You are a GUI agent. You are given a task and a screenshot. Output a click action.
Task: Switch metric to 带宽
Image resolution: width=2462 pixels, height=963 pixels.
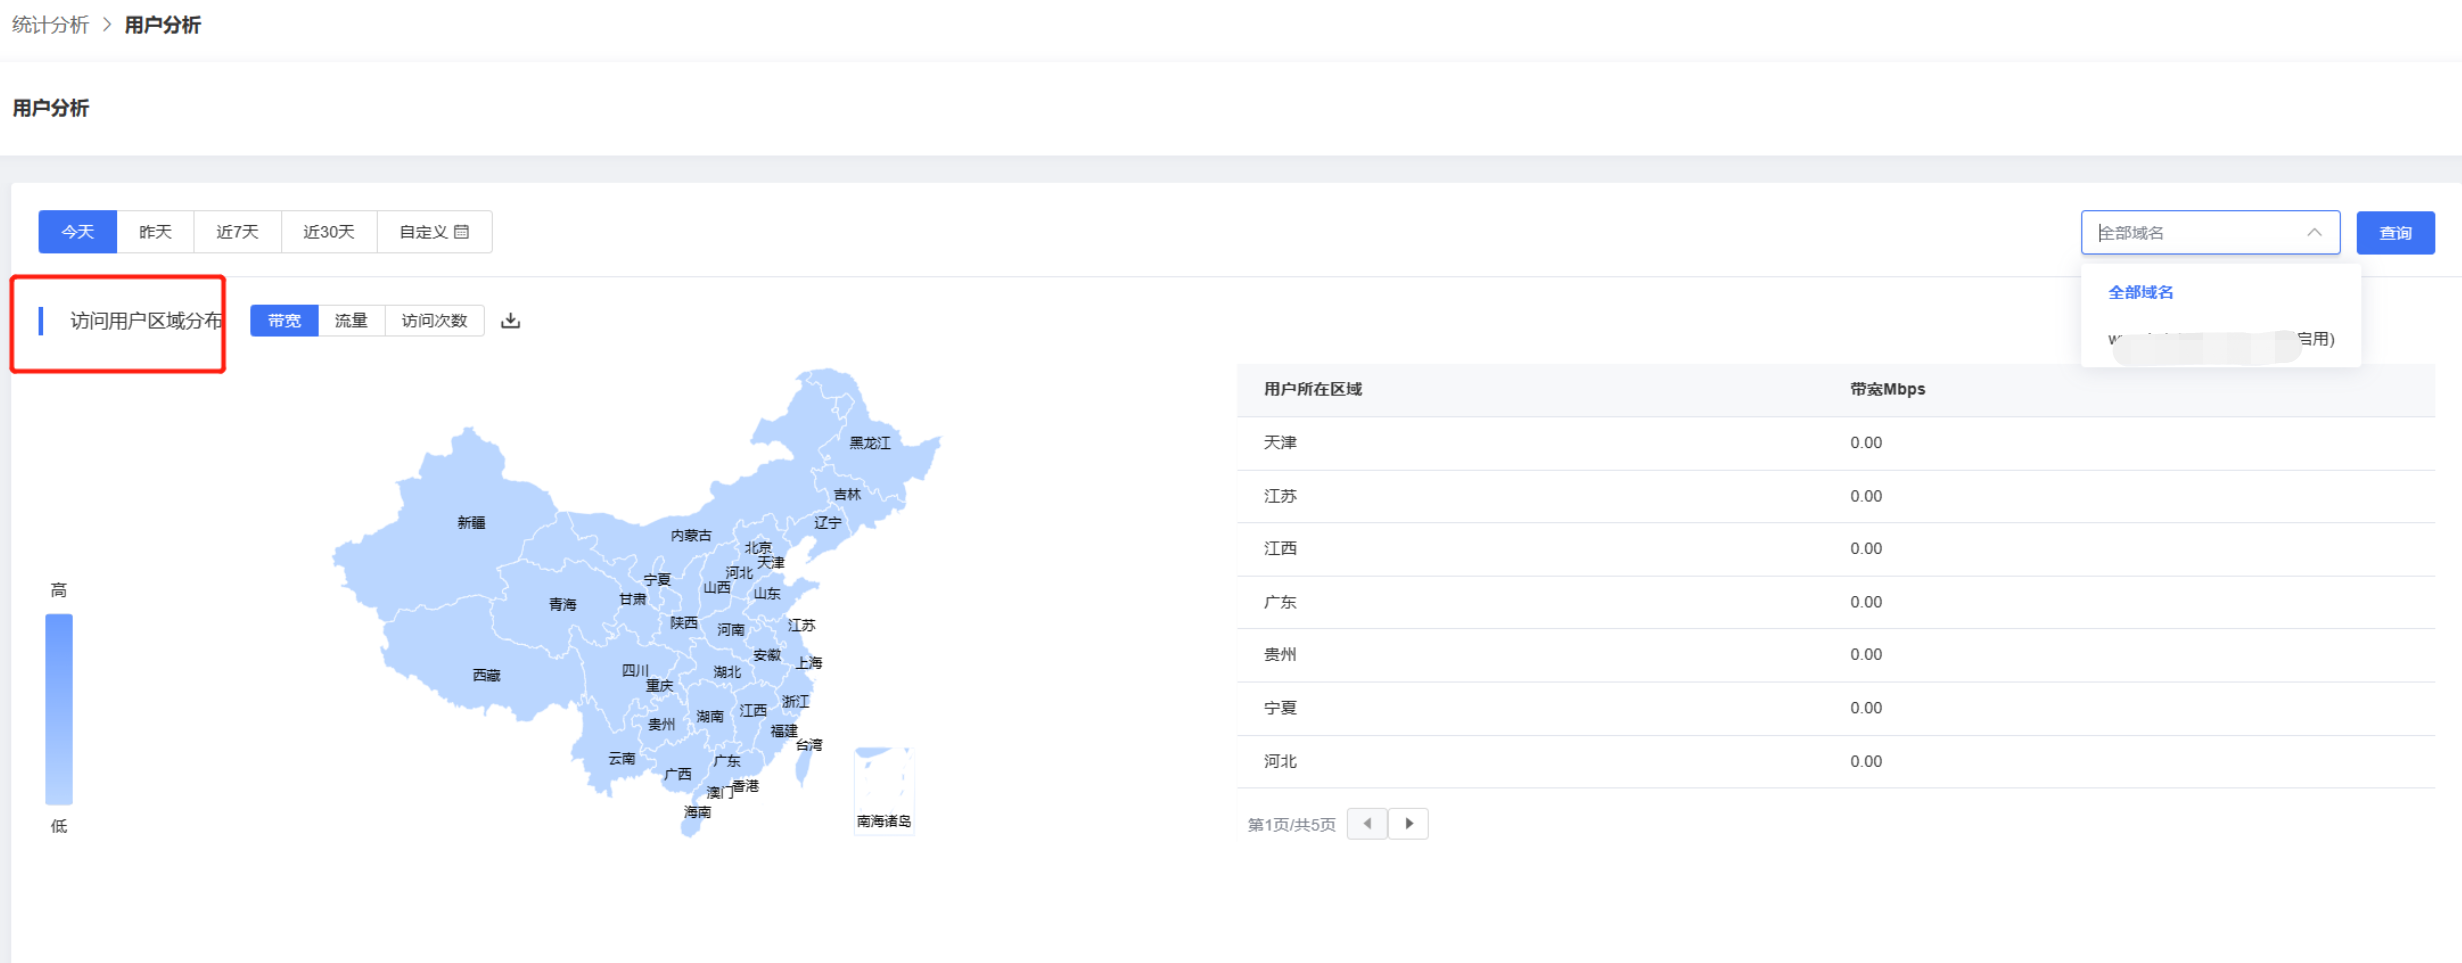coord(284,321)
